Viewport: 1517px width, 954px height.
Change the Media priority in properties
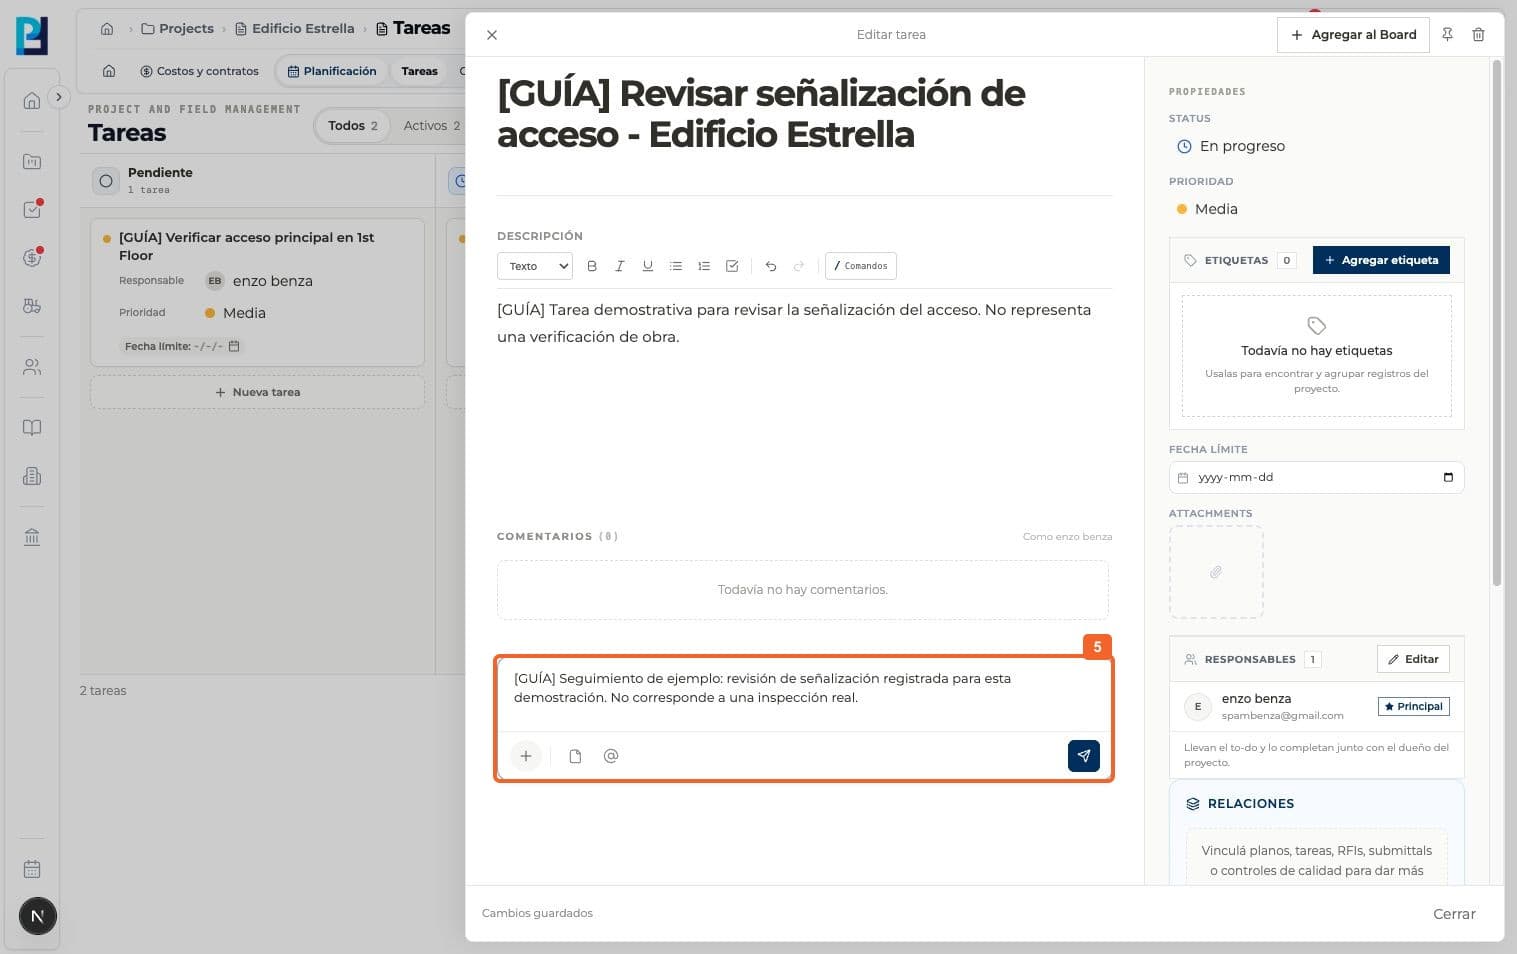pos(1207,209)
